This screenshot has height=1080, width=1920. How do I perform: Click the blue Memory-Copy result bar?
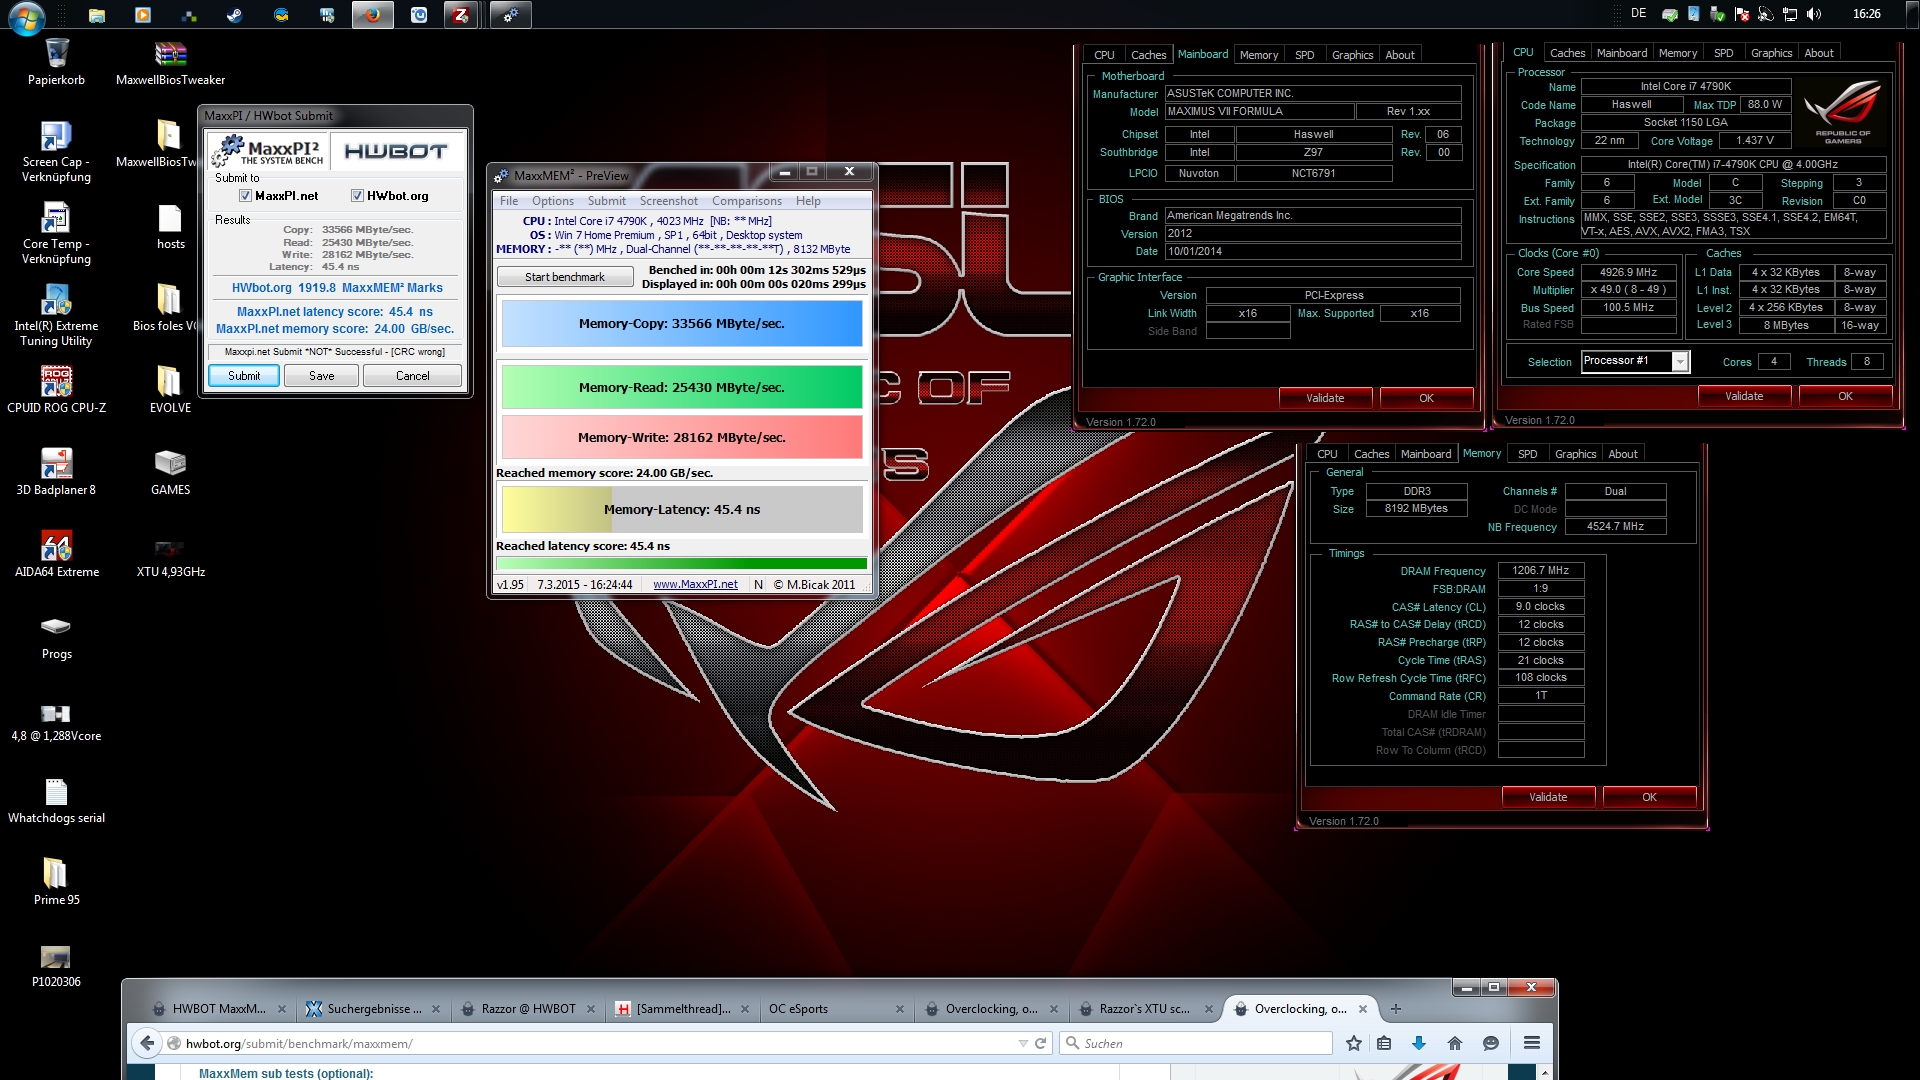point(682,324)
